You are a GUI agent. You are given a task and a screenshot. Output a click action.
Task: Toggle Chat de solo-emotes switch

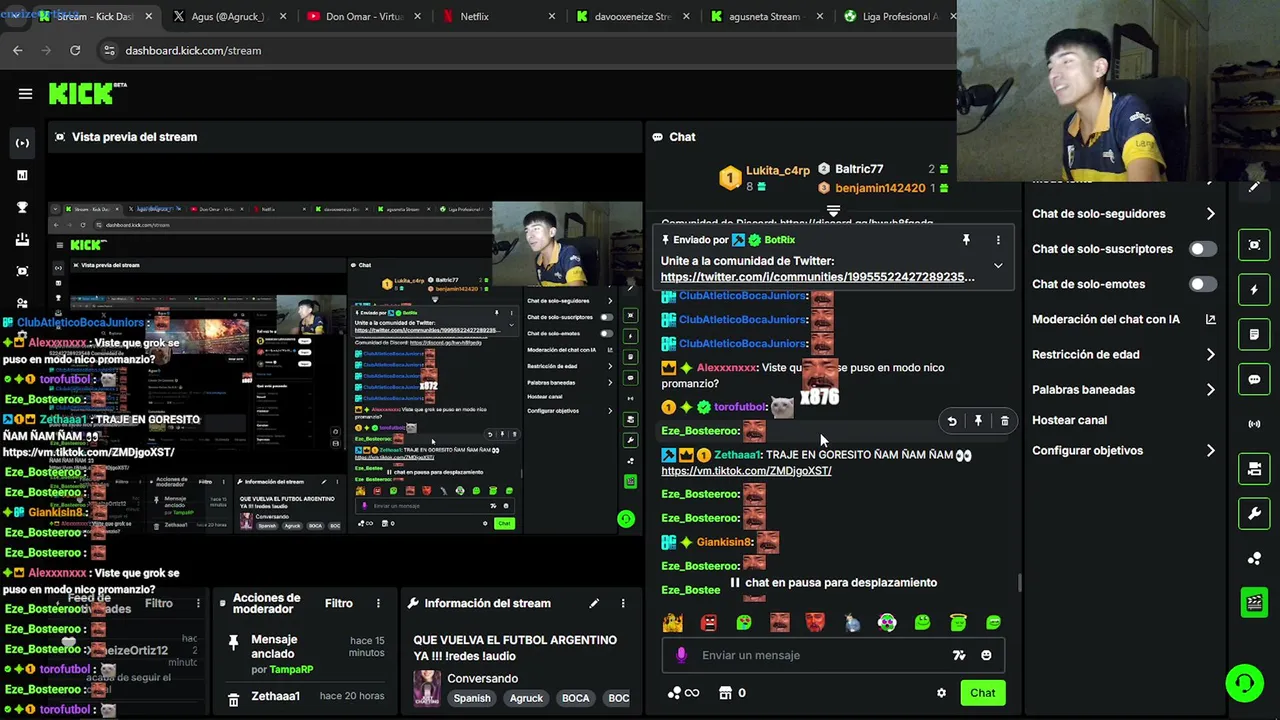point(1203,284)
